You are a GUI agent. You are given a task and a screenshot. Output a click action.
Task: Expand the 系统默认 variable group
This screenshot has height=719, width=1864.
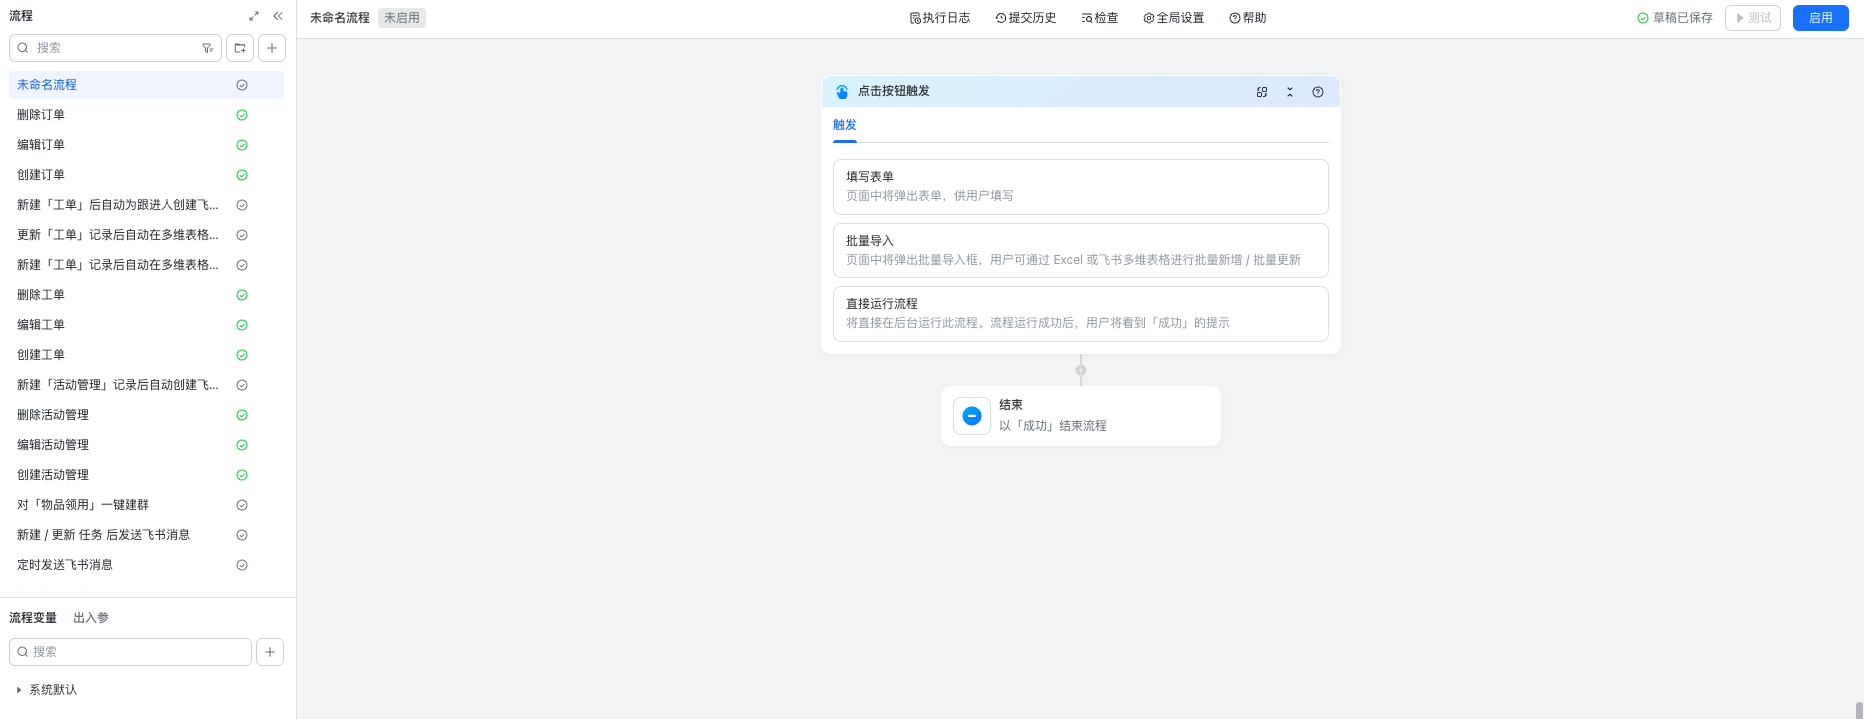point(19,690)
